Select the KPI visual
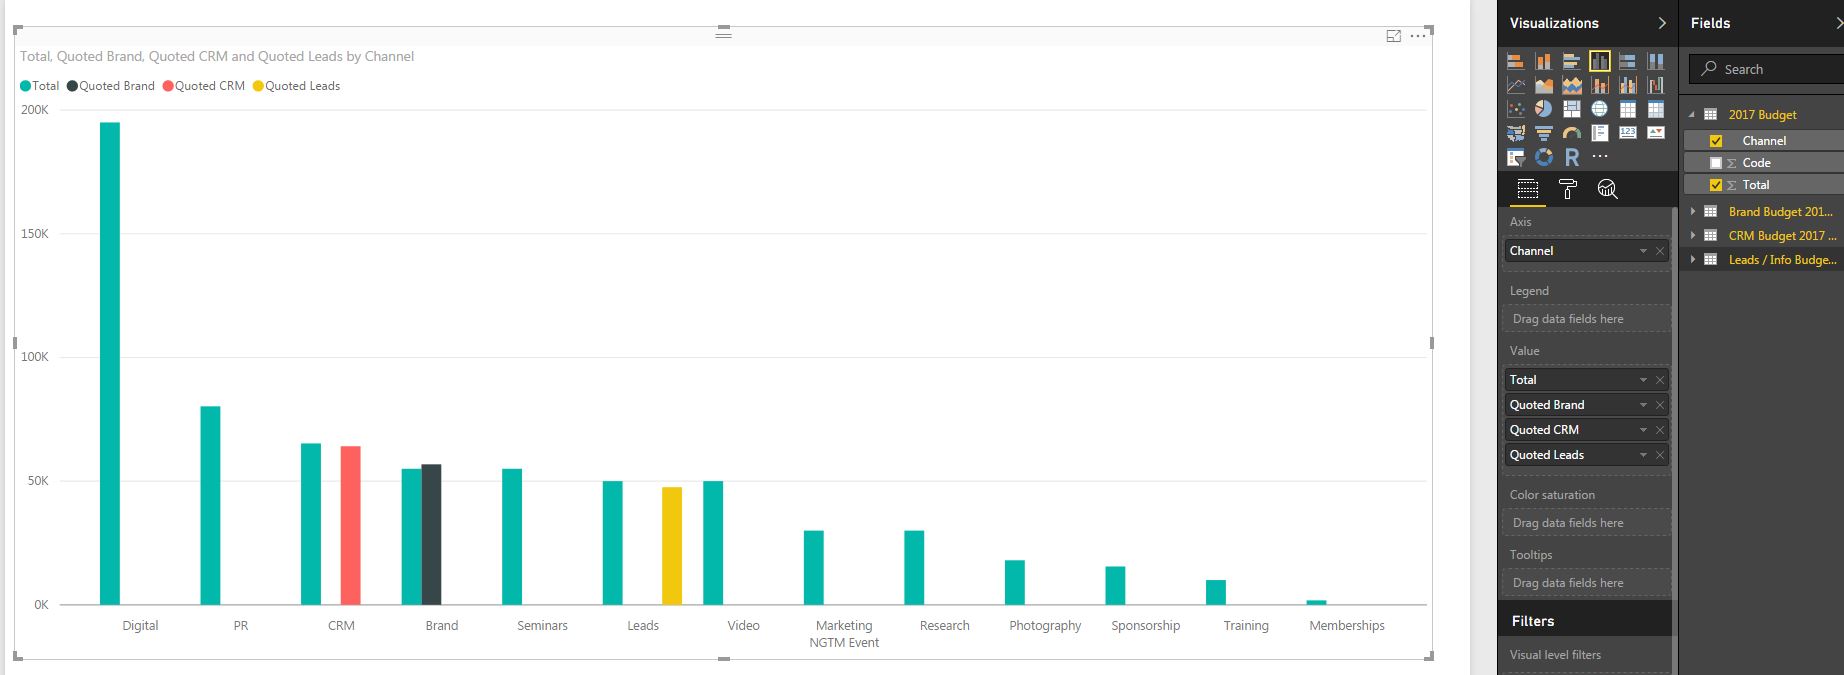The height and width of the screenshot is (675, 1844). (x=1656, y=133)
